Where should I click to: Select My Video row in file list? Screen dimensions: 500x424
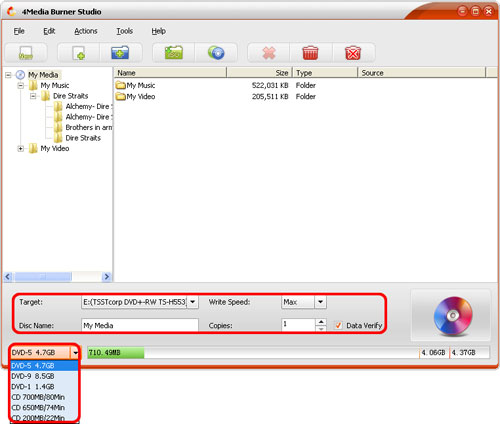305,97
